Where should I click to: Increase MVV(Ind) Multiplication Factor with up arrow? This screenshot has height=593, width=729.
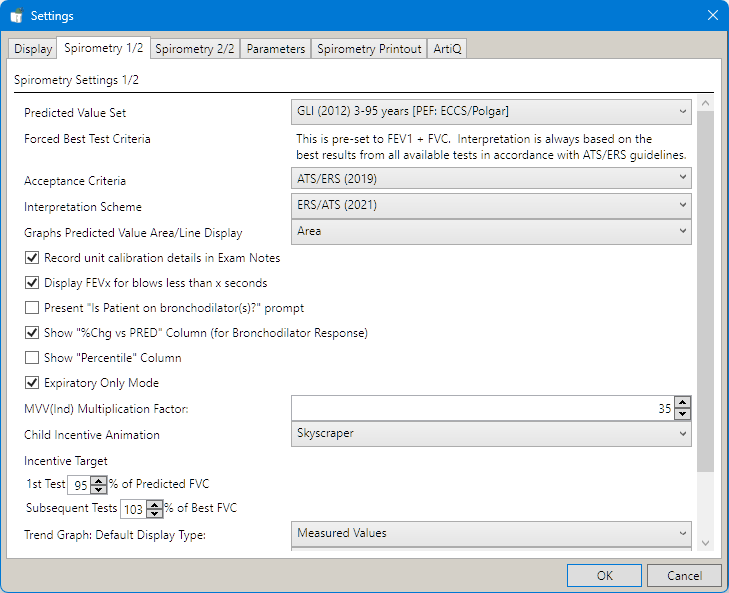[682, 402]
